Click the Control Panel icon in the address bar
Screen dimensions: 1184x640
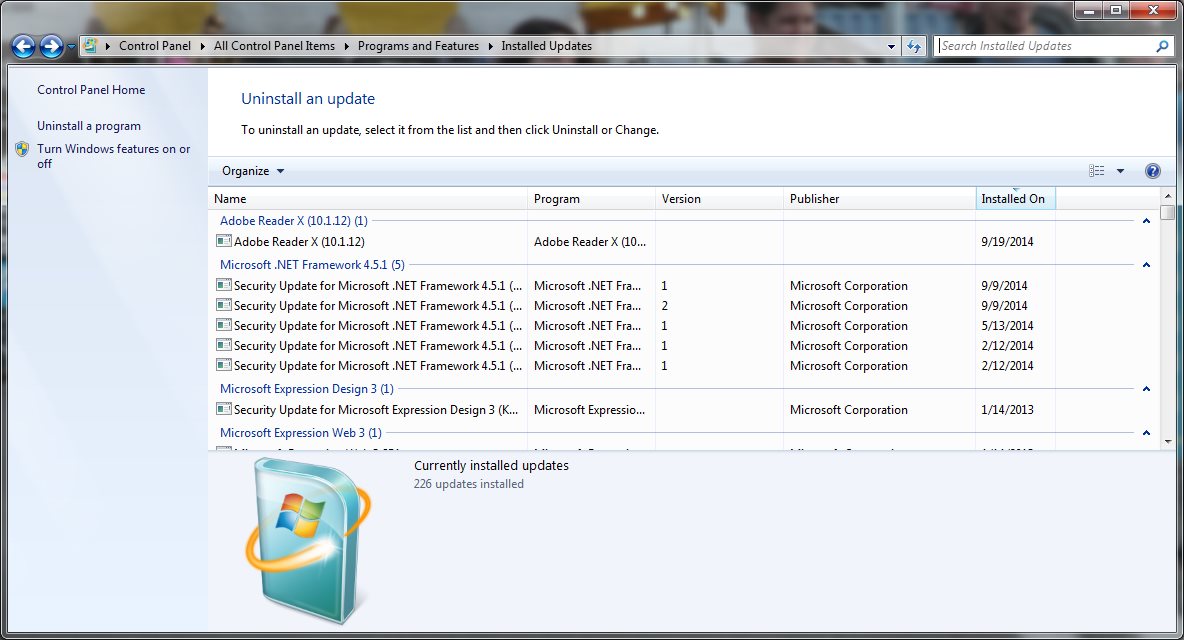tap(90, 45)
